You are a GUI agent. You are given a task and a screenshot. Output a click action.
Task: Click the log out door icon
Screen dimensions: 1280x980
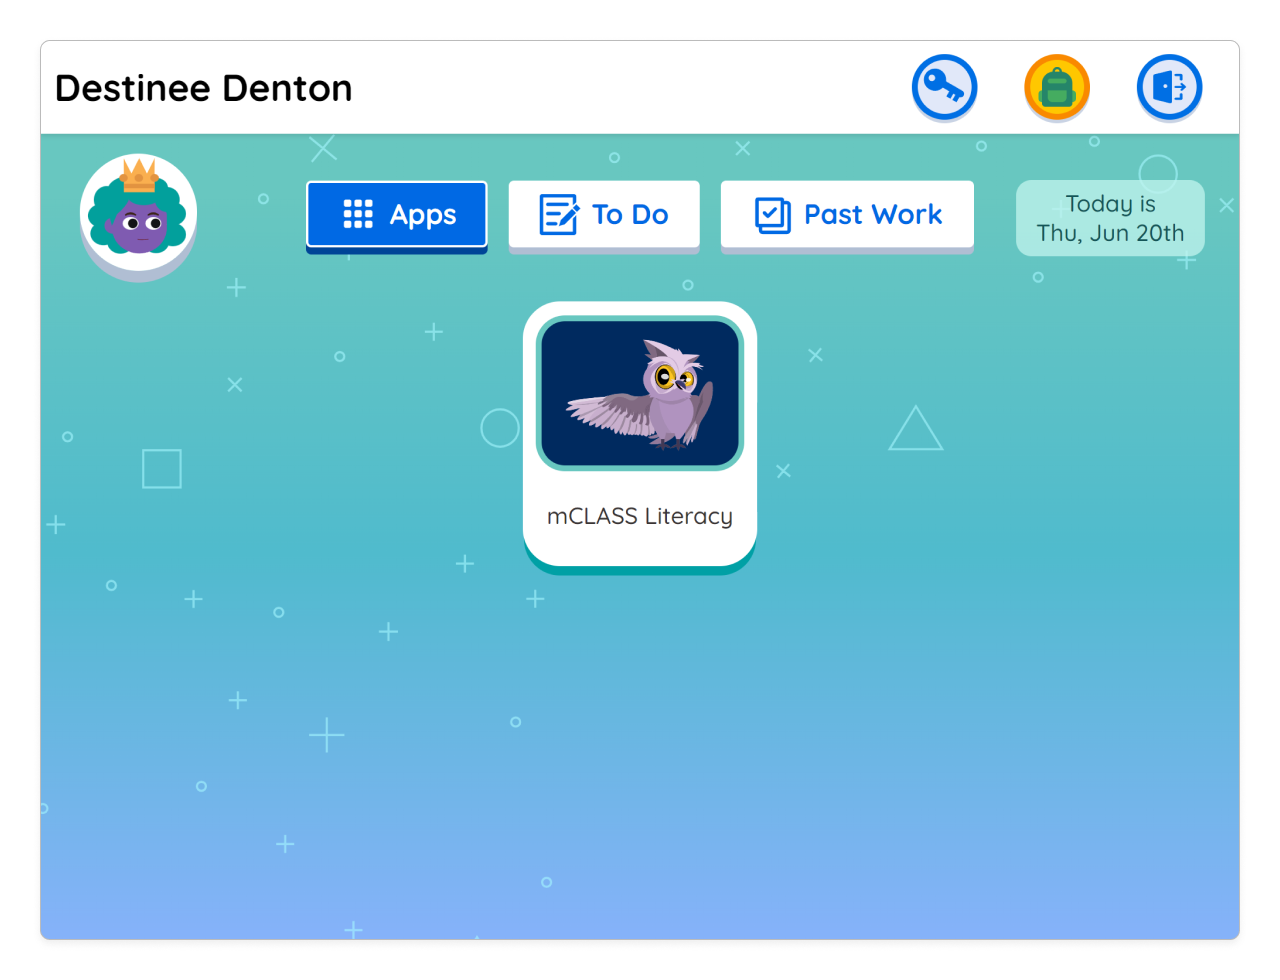(1168, 87)
